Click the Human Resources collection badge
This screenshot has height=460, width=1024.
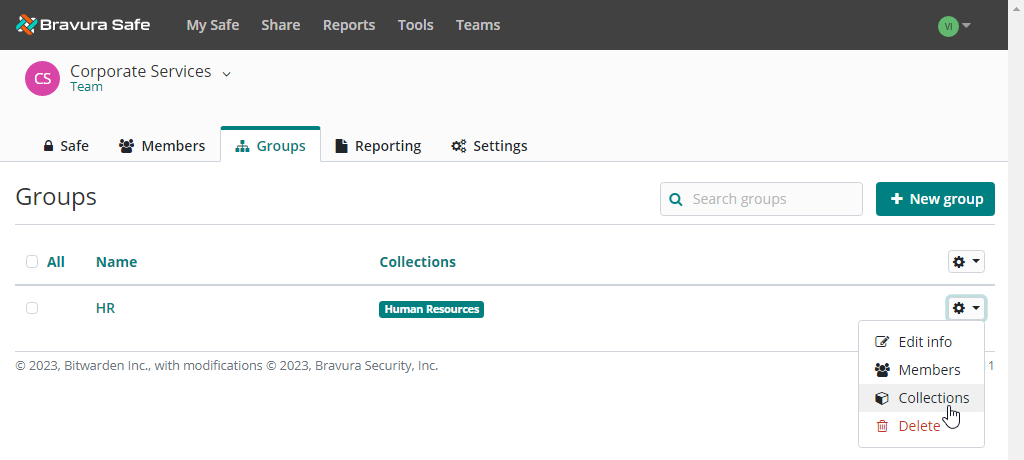[x=431, y=309]
